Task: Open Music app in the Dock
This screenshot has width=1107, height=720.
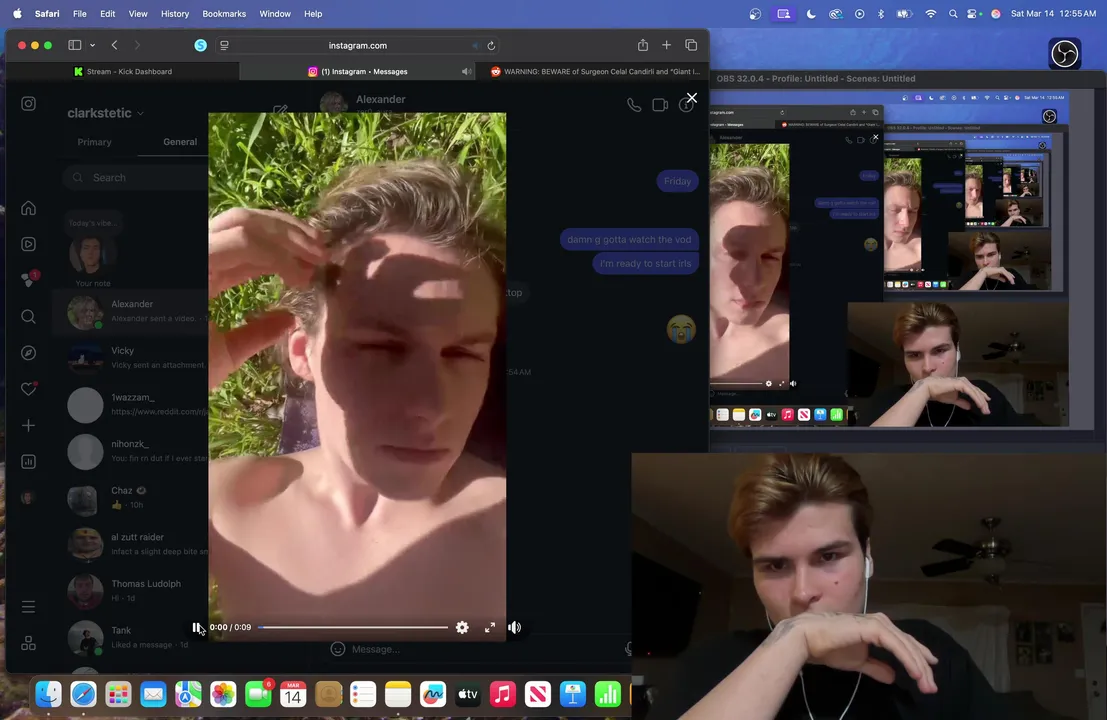Action: 503,695
